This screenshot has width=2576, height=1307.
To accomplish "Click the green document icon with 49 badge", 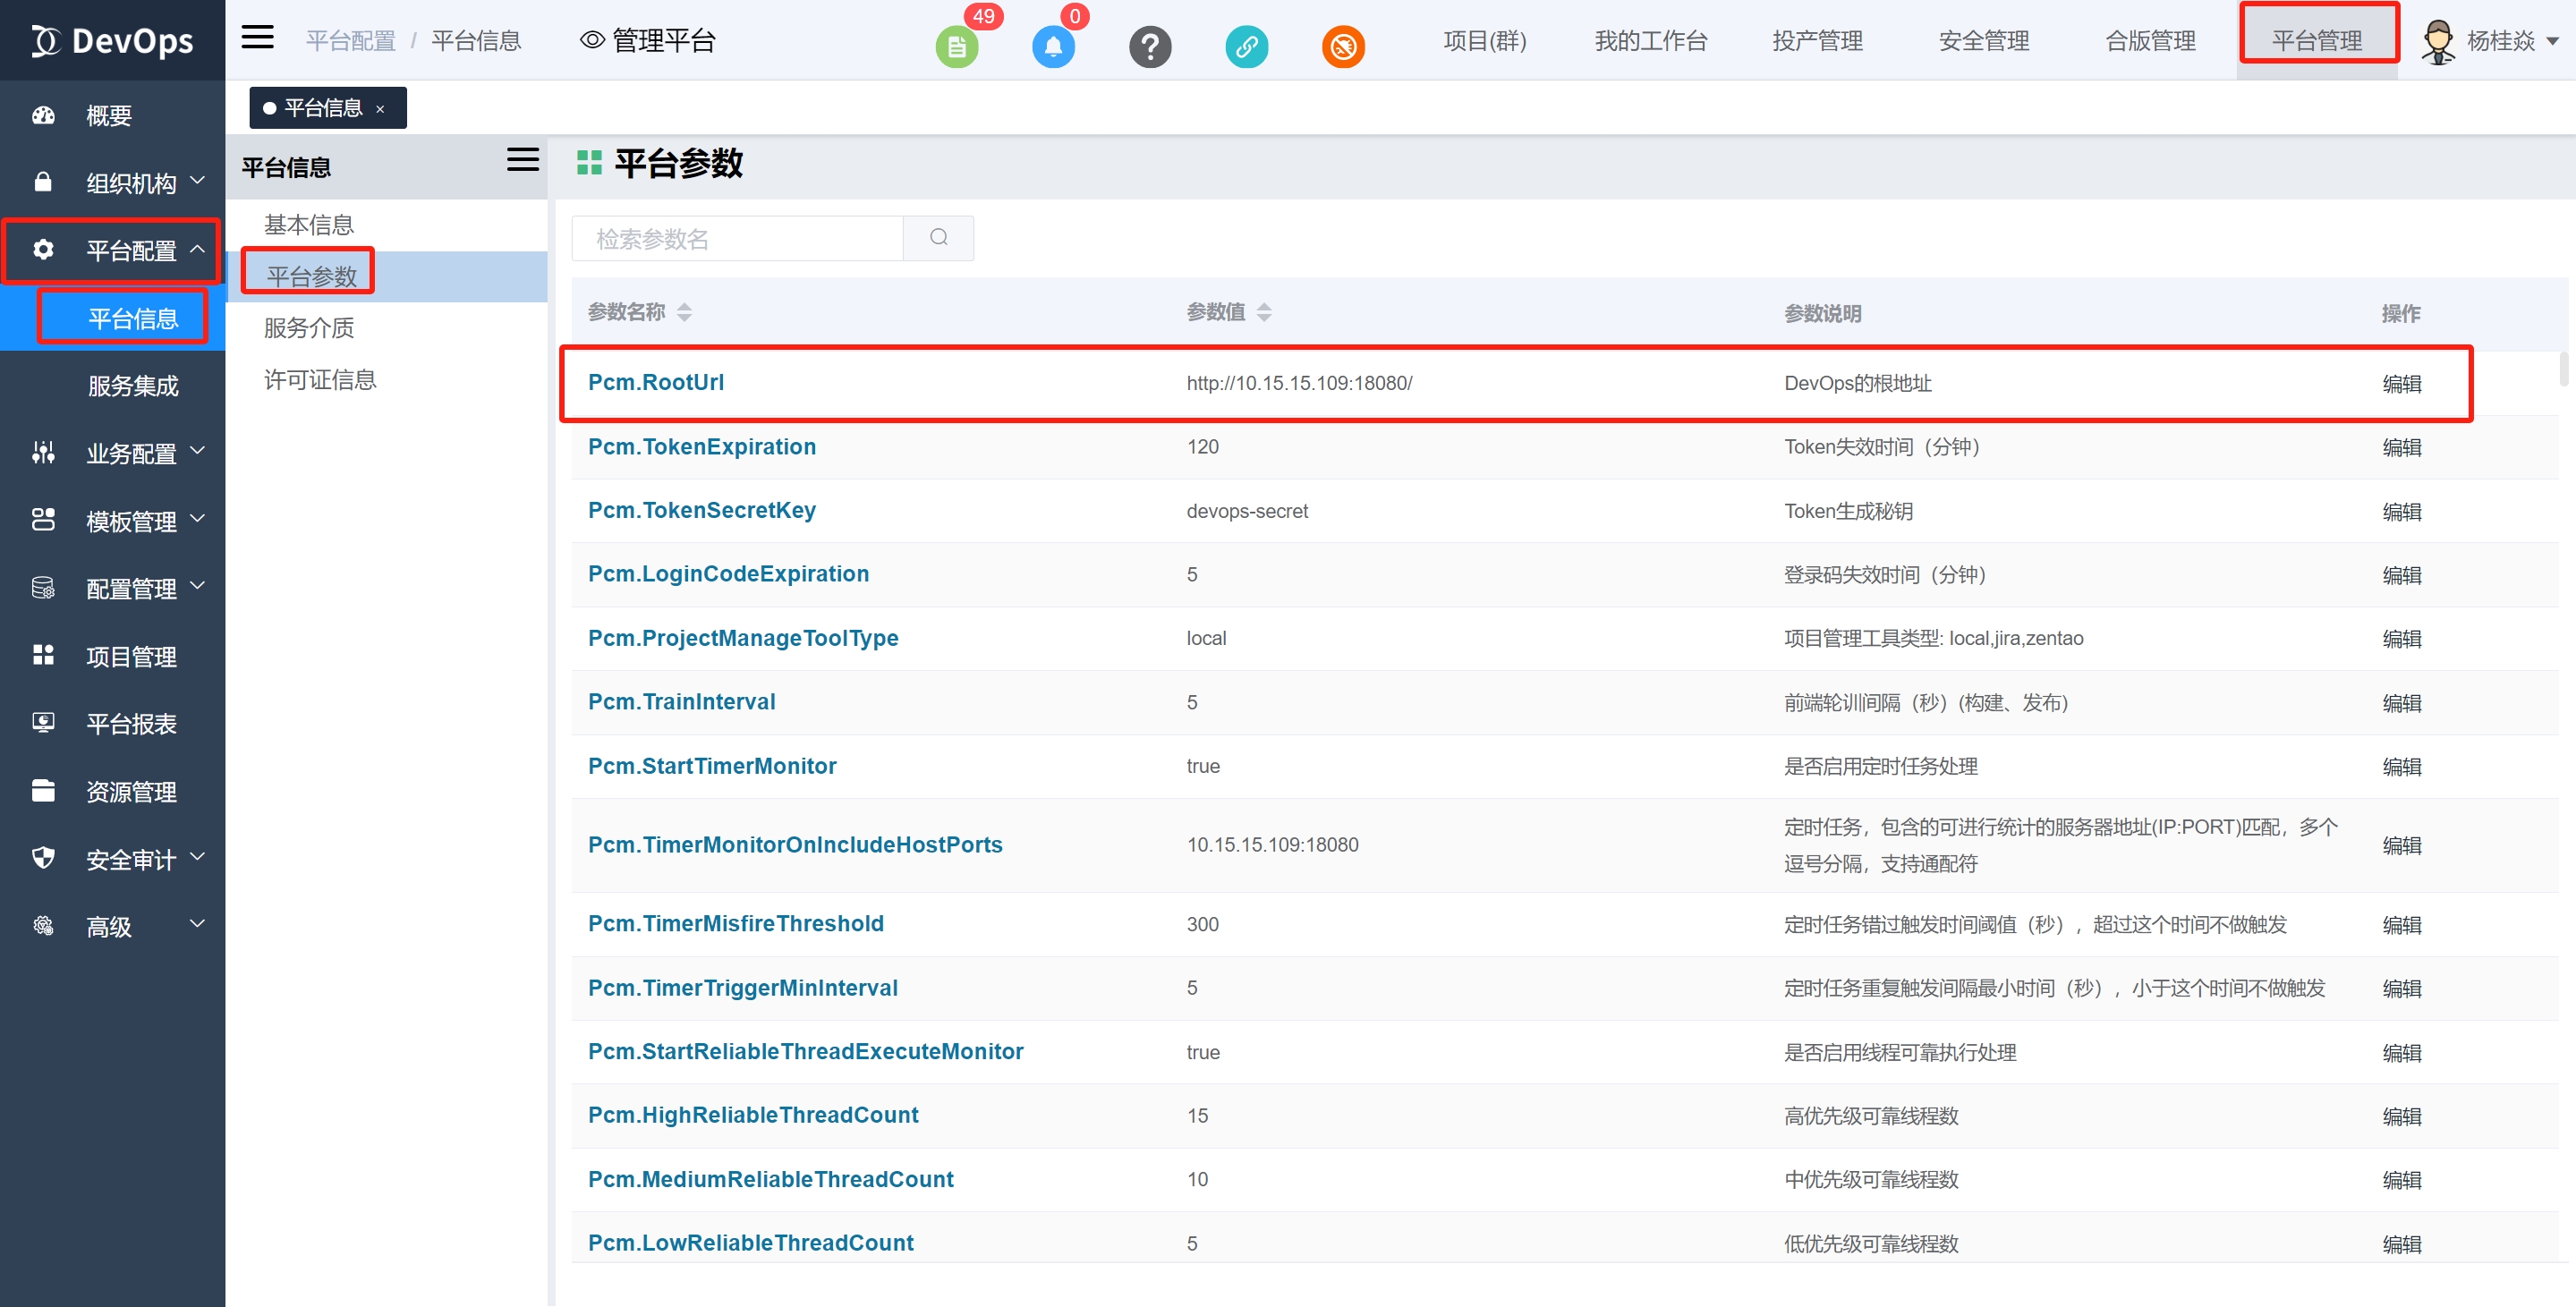I will tap(956, 46).
